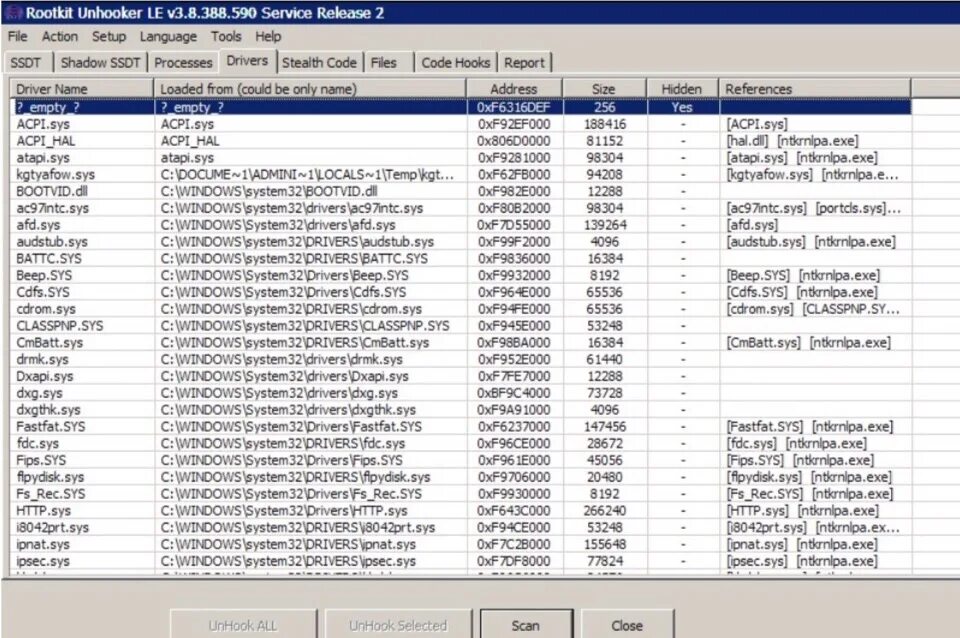Viewport: 960px width, 638px height.
Task: Click address 0xBF9C4000 of dxg.sys
Action: [x=514, y=393]
